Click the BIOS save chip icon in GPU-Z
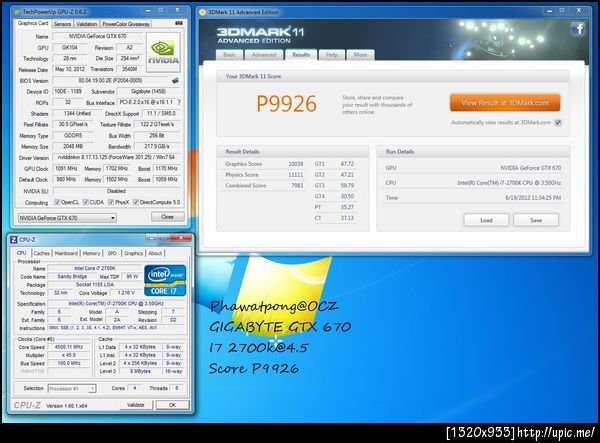Screen dimensions: 600x443 click(x=175, y=80)
